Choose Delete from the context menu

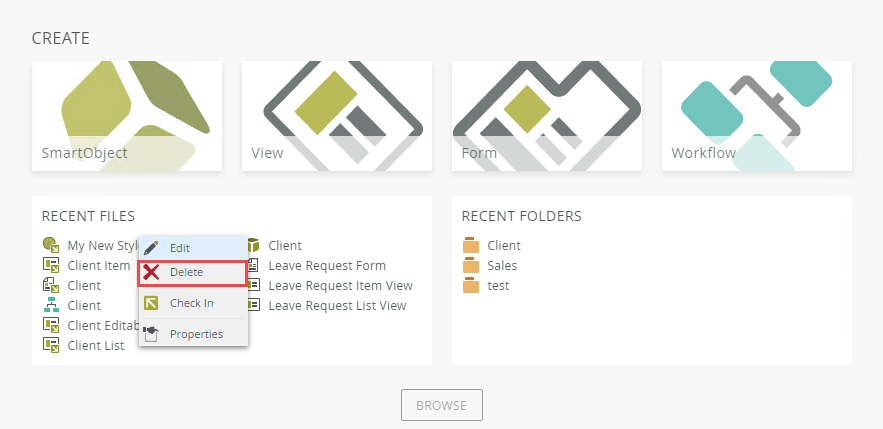(186, 272)
